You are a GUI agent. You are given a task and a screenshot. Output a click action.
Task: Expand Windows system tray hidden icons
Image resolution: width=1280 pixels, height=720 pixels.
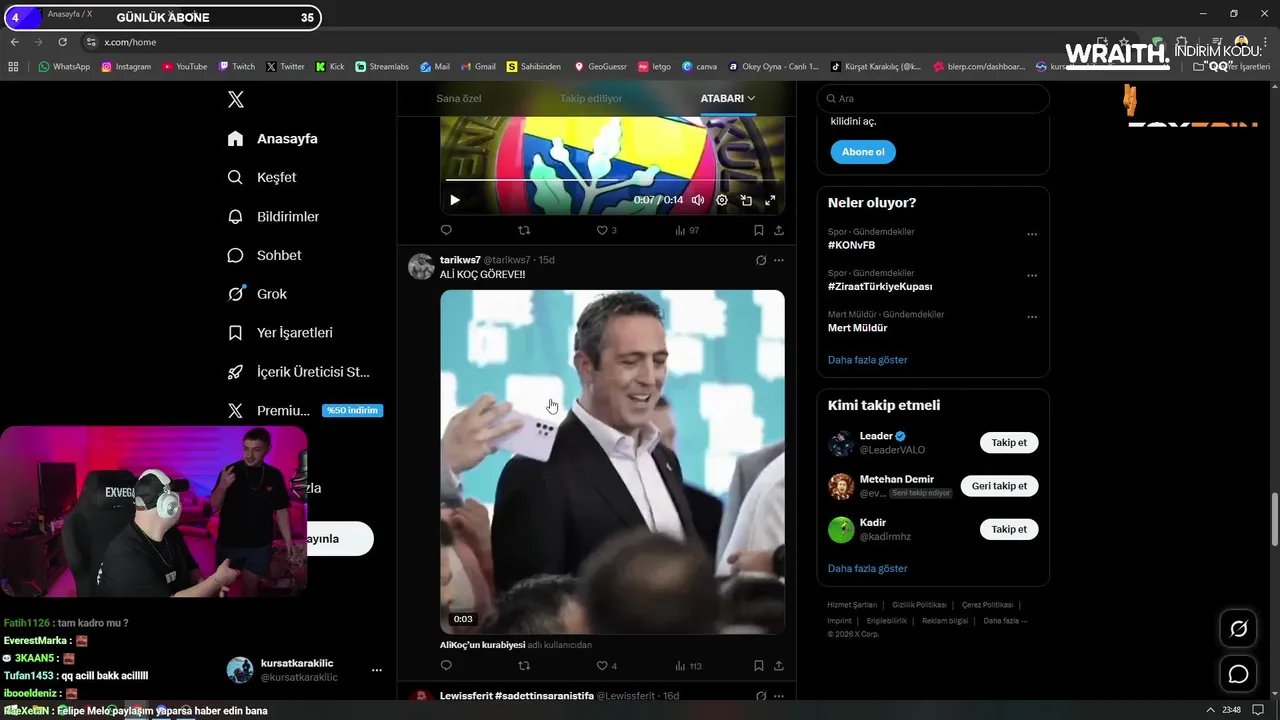click(1211, 710)
